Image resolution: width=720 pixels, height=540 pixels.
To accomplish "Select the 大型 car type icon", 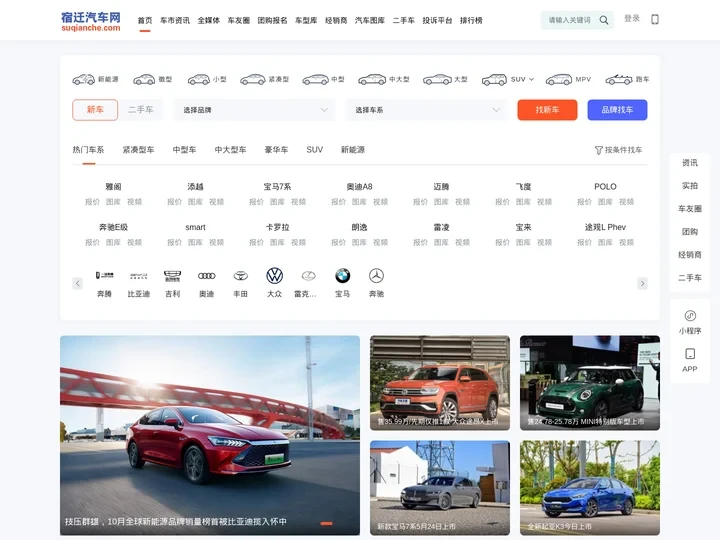I will 437,79.
